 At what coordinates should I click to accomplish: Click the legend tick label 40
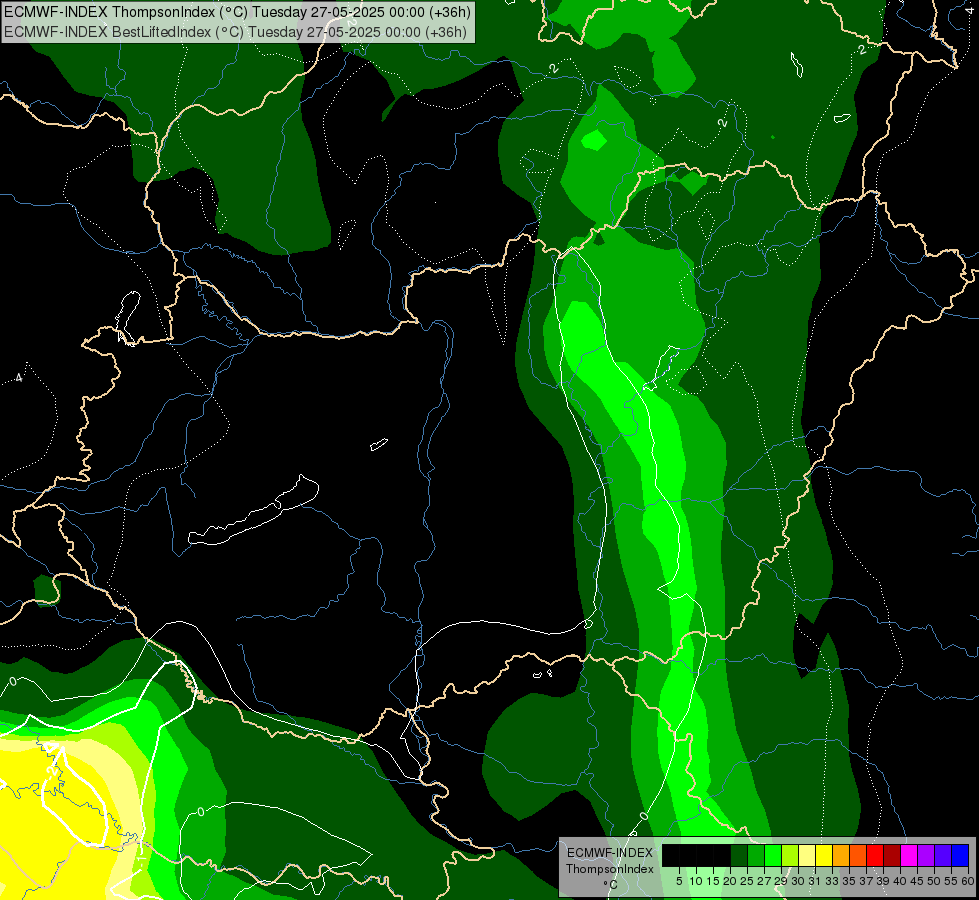coord(900,881)
